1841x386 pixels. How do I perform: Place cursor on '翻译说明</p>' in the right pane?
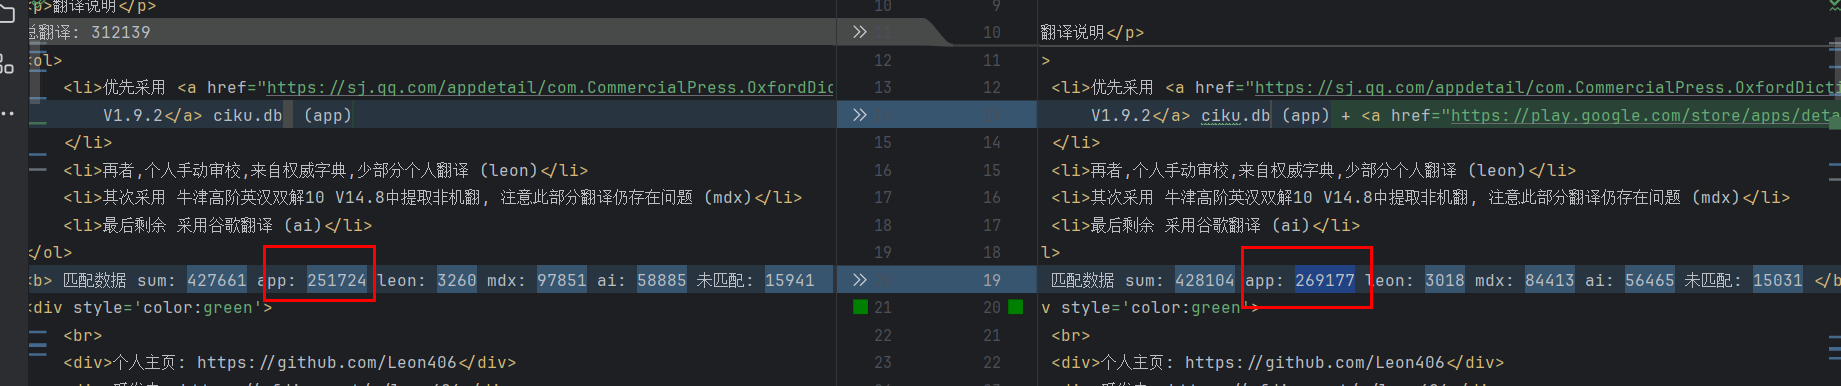pos(1092,33)
